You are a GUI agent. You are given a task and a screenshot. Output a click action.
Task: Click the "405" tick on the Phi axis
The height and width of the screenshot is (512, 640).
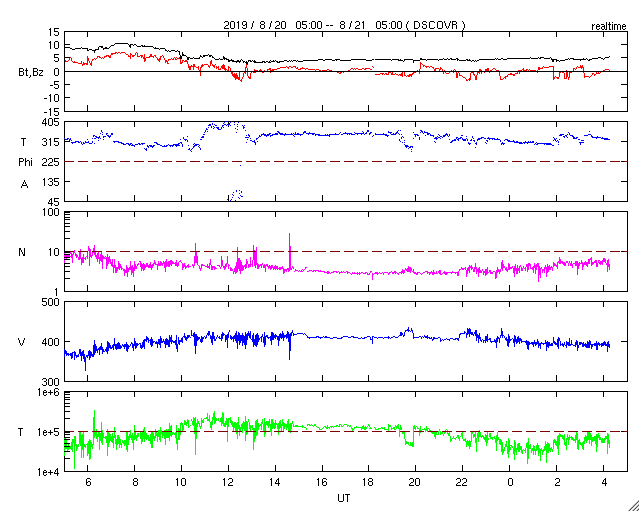pyautogui.click(x=51, y=122)
